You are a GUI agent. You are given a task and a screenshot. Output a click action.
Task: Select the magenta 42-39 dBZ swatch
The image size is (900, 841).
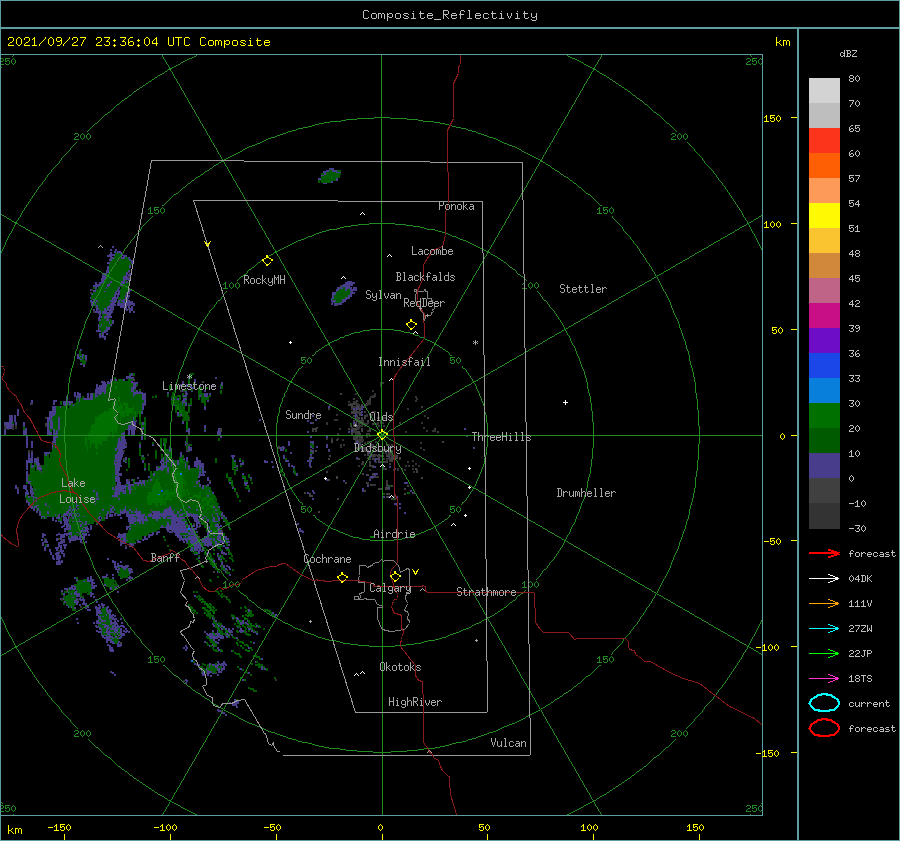pos(824,316)
